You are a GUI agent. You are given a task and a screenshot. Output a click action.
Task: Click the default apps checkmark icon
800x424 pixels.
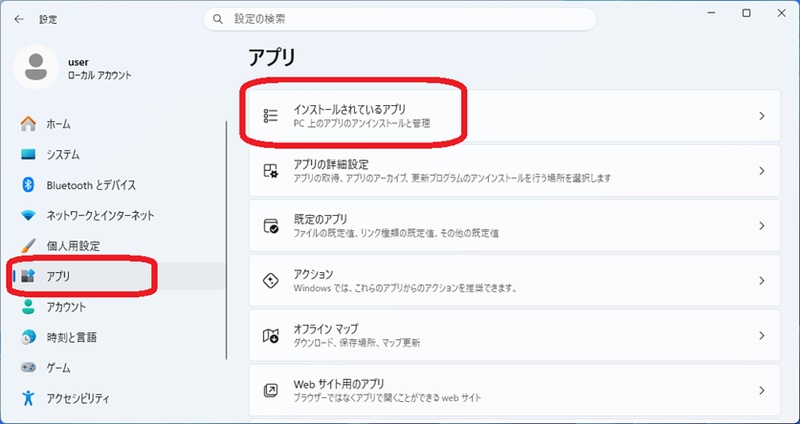tap(270, 226)
